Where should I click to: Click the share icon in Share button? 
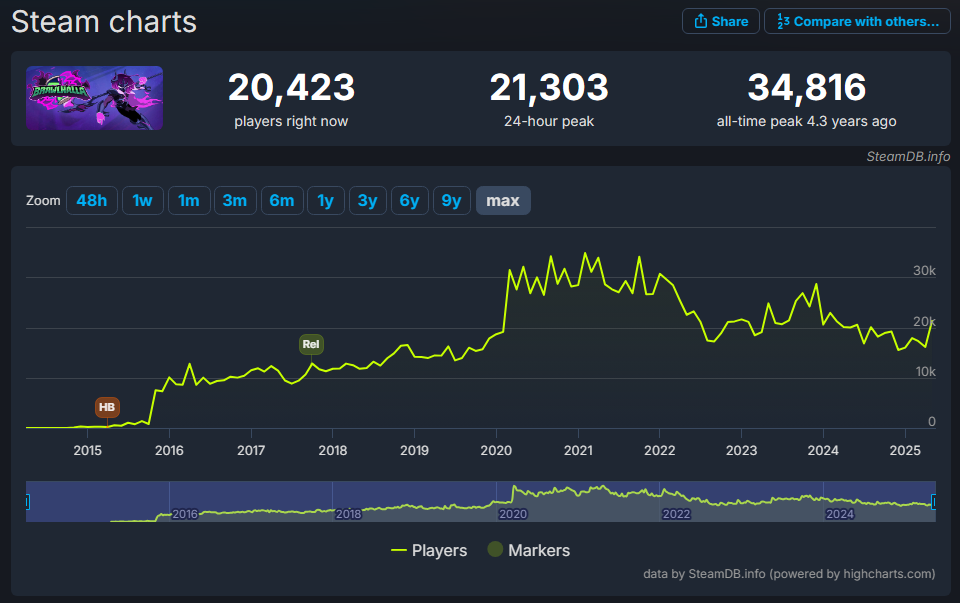click(700, 21)
